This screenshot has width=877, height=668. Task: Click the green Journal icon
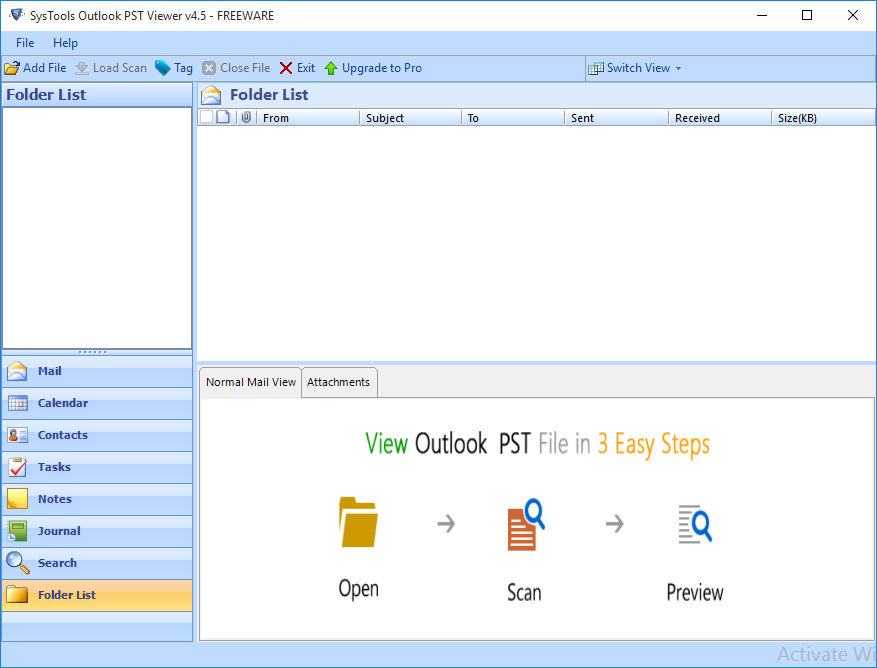point(17,531)
